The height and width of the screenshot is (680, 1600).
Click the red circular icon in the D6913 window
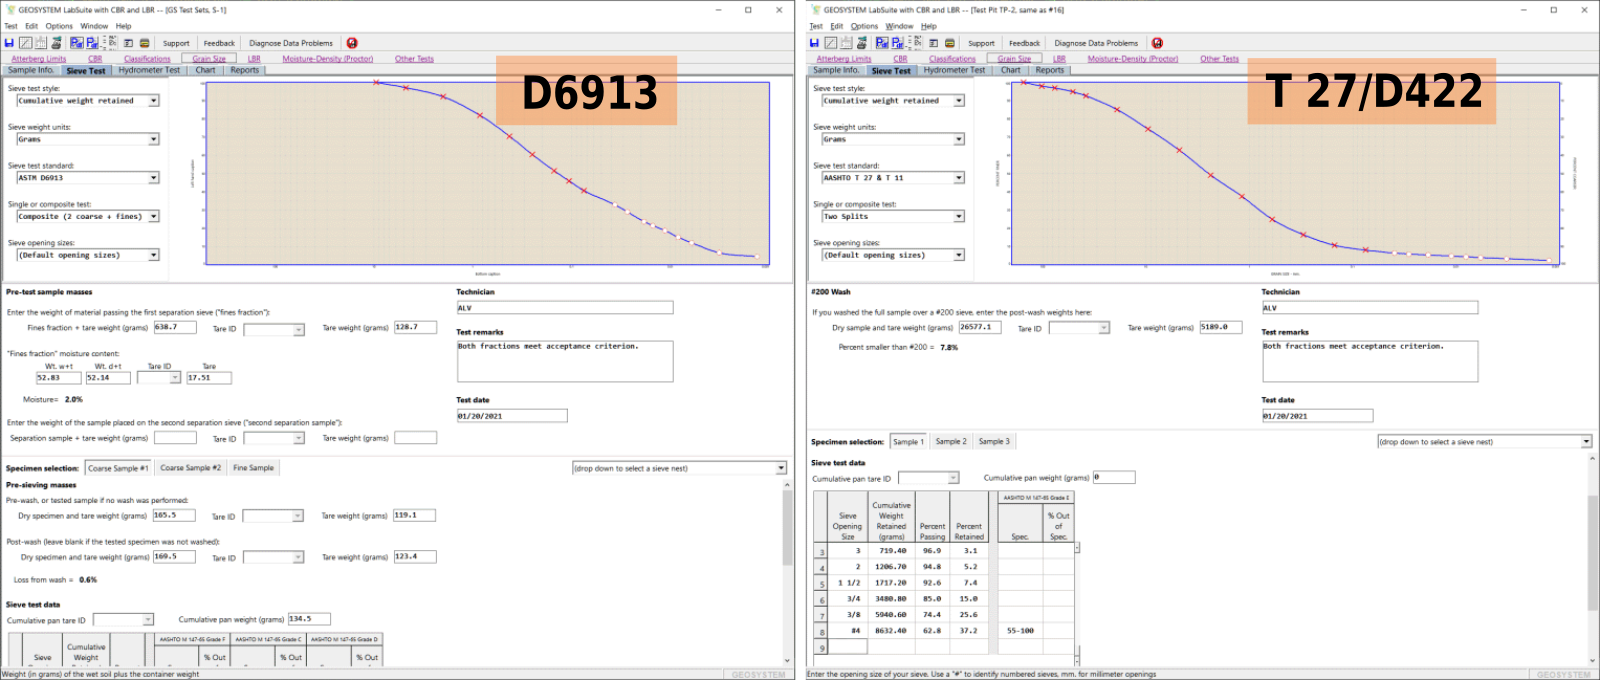click(352, 43)
